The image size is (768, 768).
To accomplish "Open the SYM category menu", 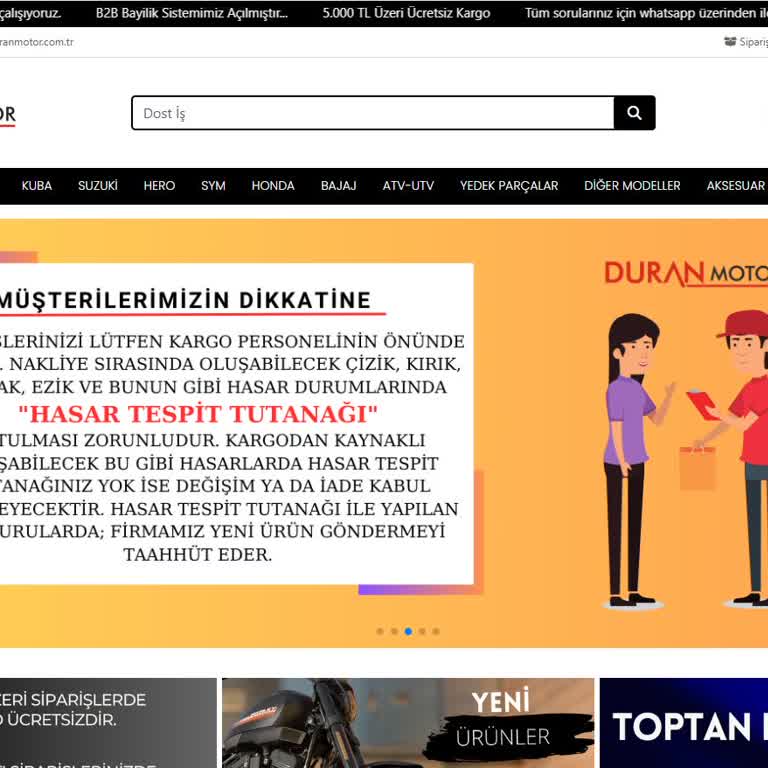I will click(213, 186).
